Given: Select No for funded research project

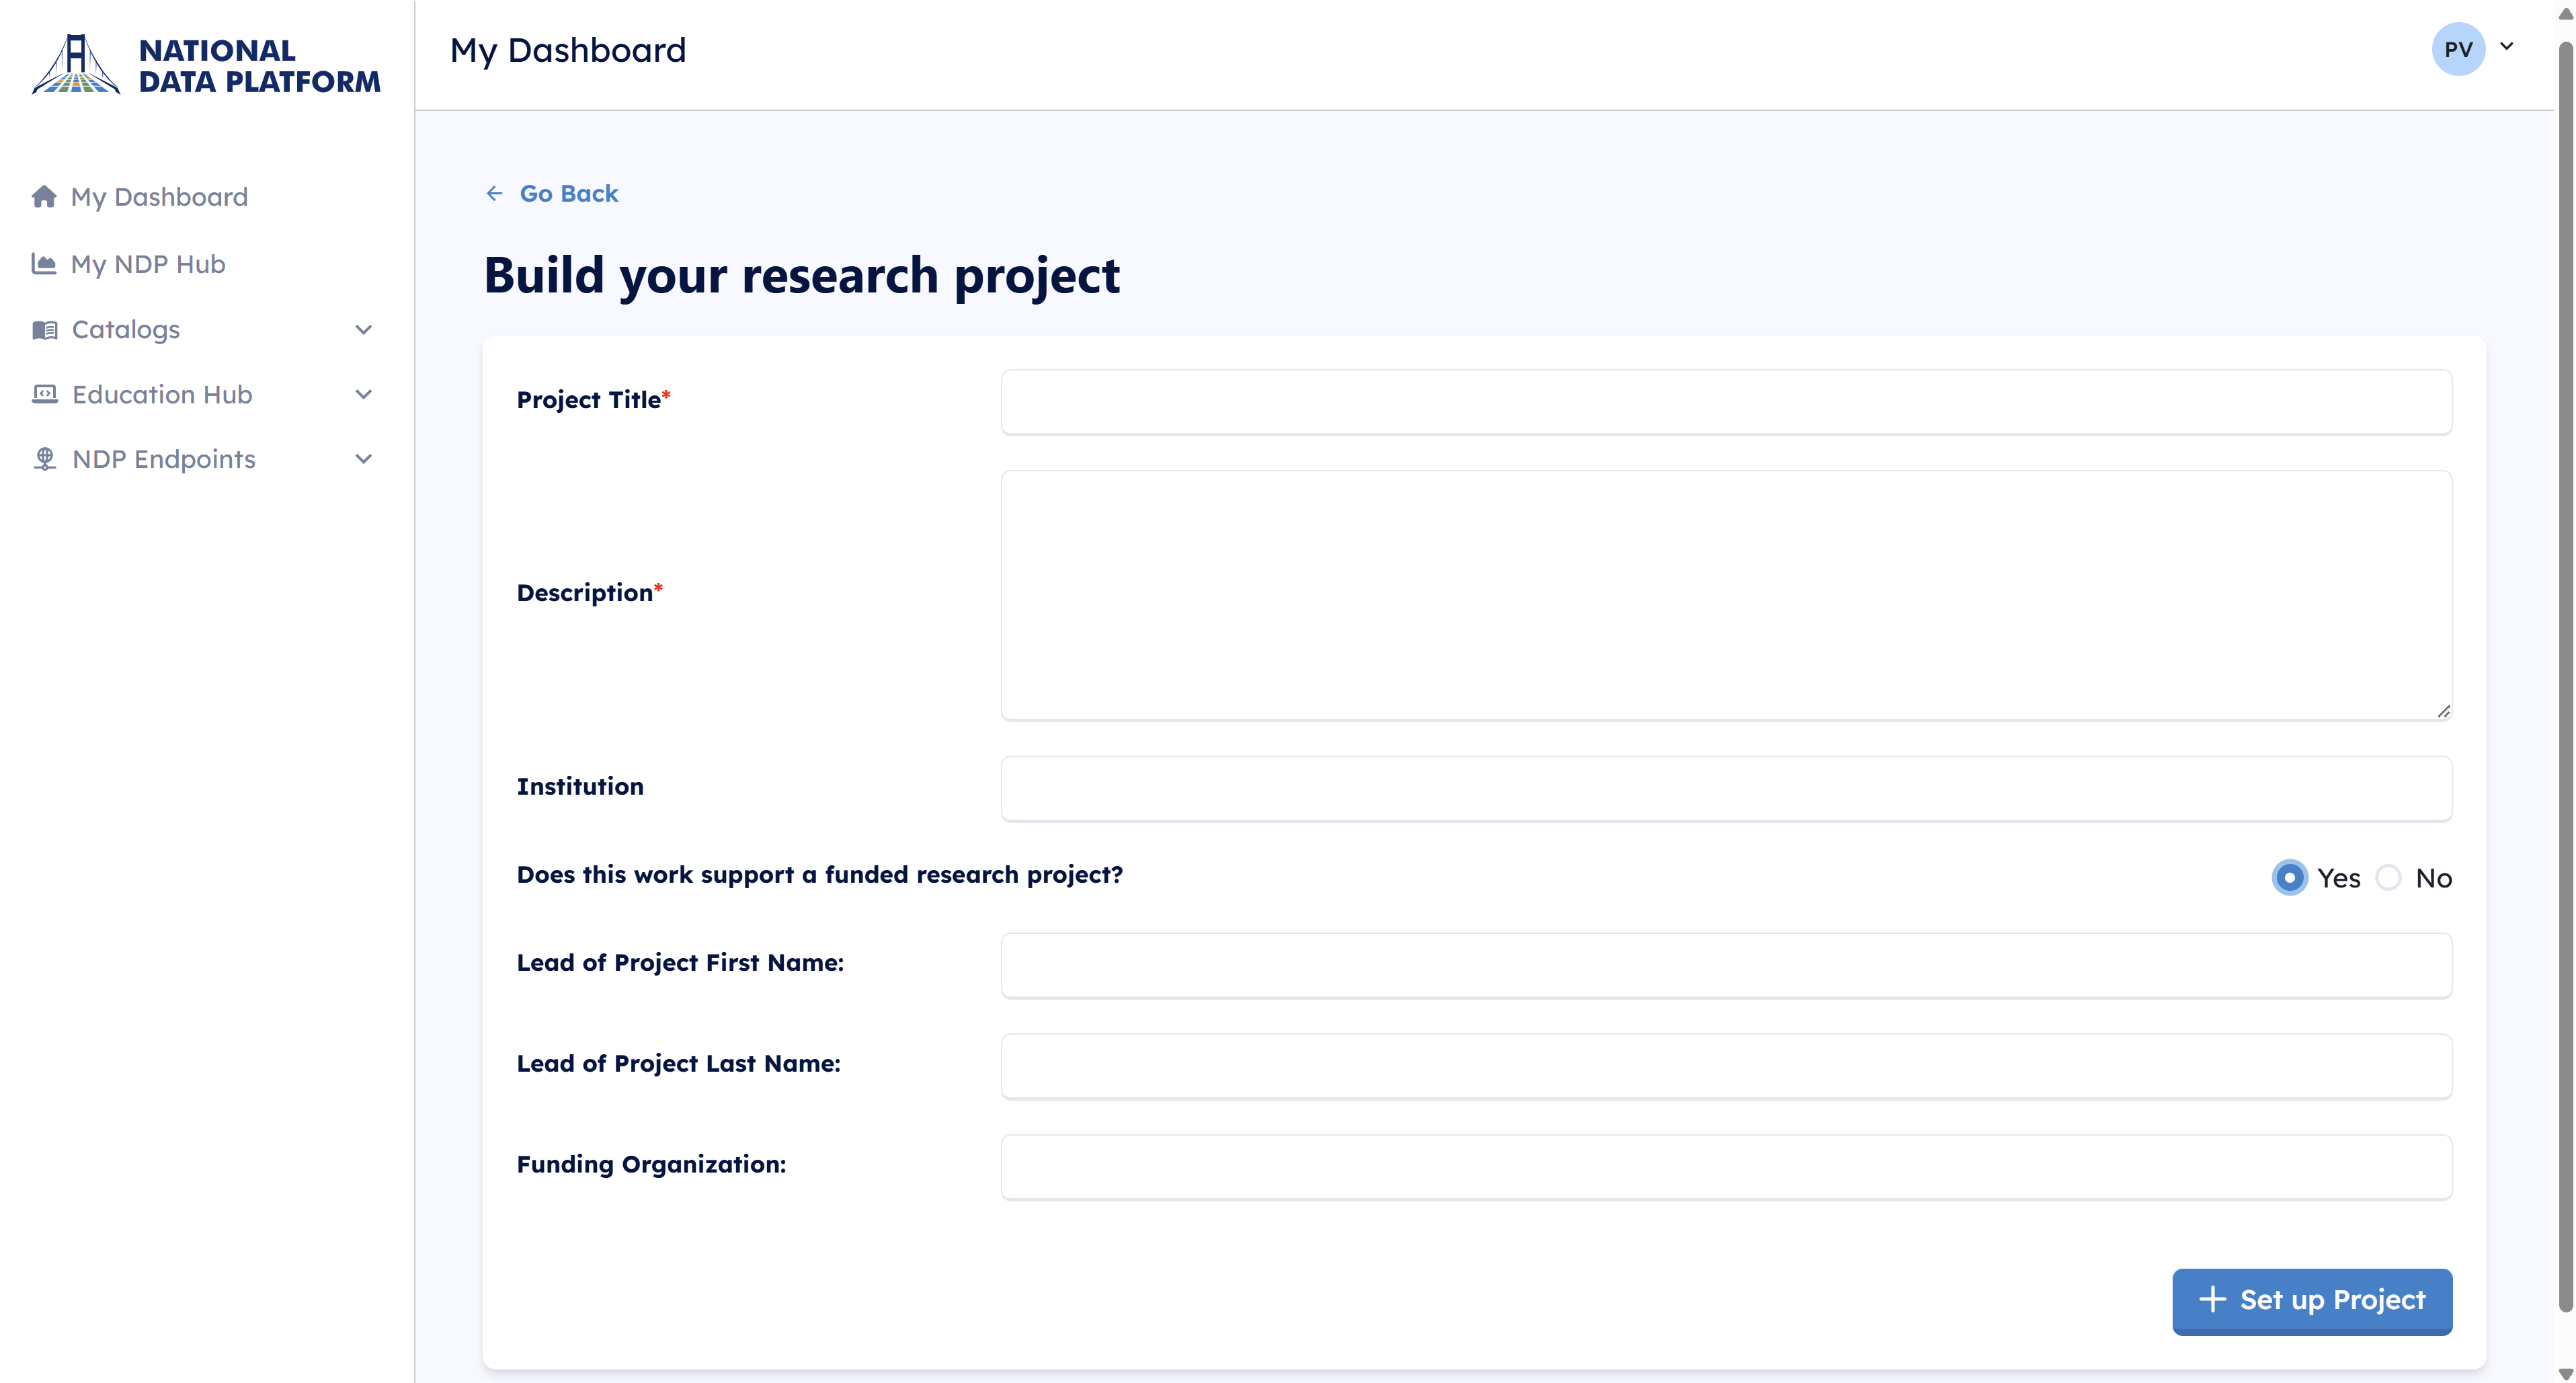Looking at the screenshot, I should pos(2388,878).
